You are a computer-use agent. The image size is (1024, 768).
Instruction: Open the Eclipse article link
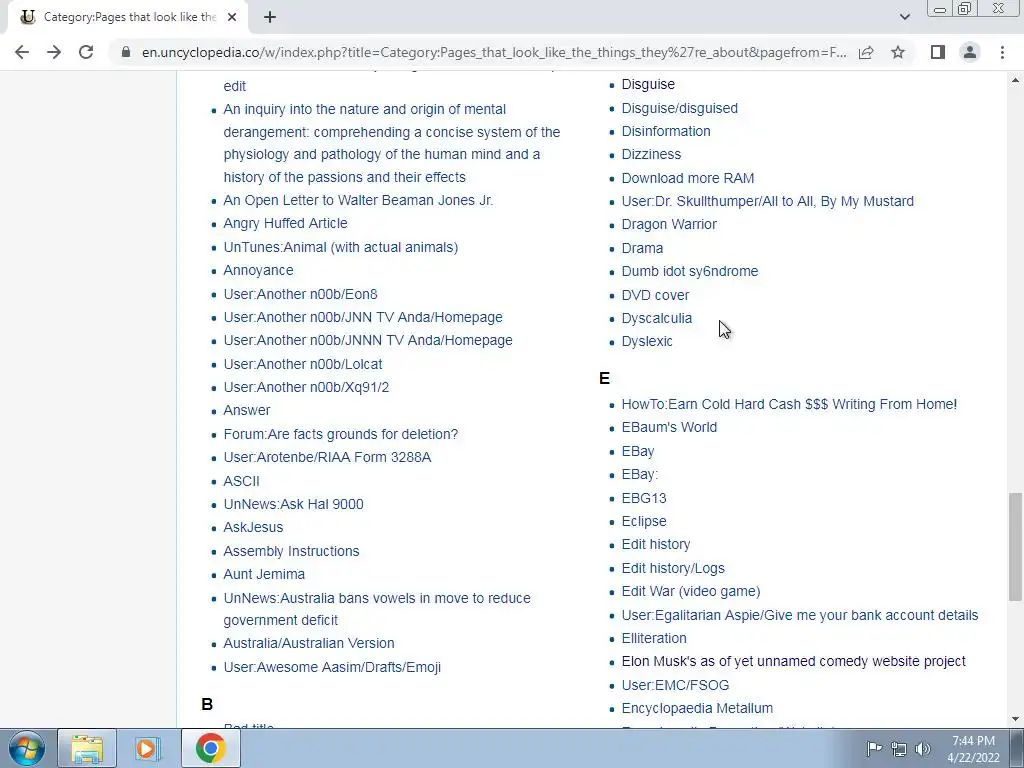[x=644, y=521]
